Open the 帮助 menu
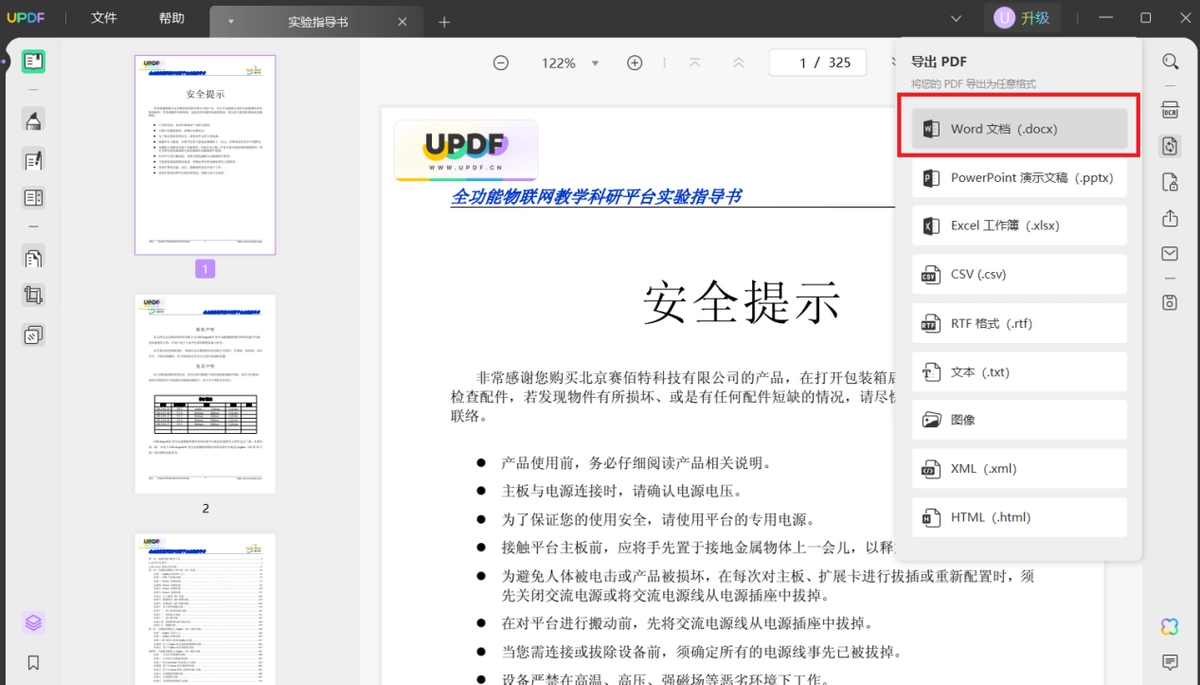Viewport: 1200px width, 685px height. 171,18
